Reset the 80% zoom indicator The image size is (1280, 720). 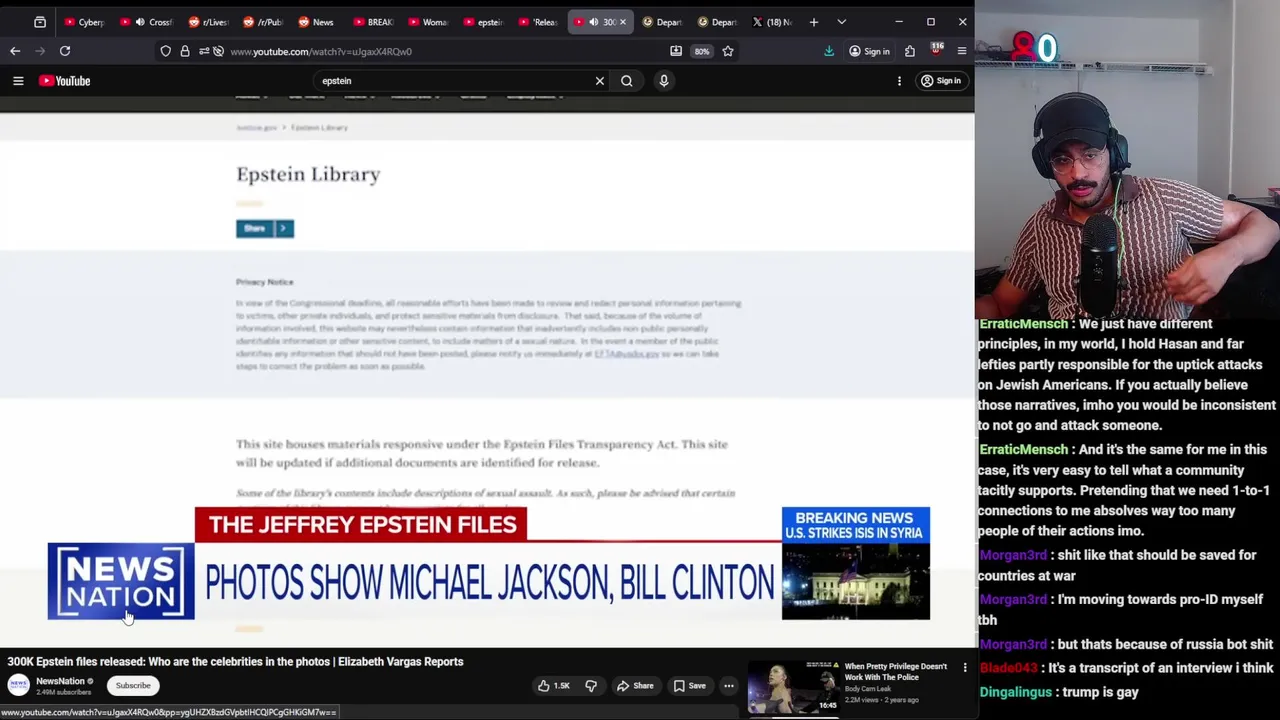pyautogui.click(x=702, y=51)
